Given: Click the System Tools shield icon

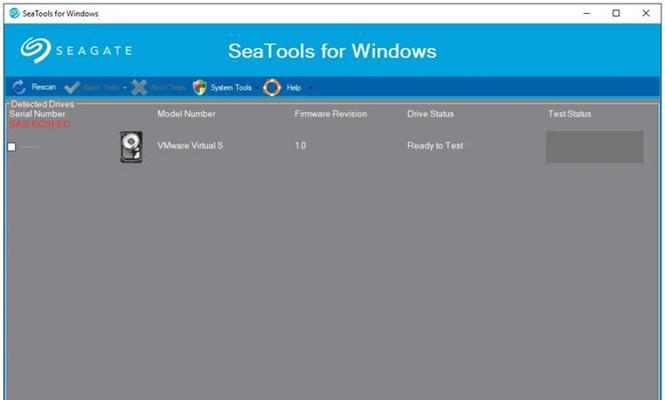Looking at the screenshot, I should coord(200,87).
